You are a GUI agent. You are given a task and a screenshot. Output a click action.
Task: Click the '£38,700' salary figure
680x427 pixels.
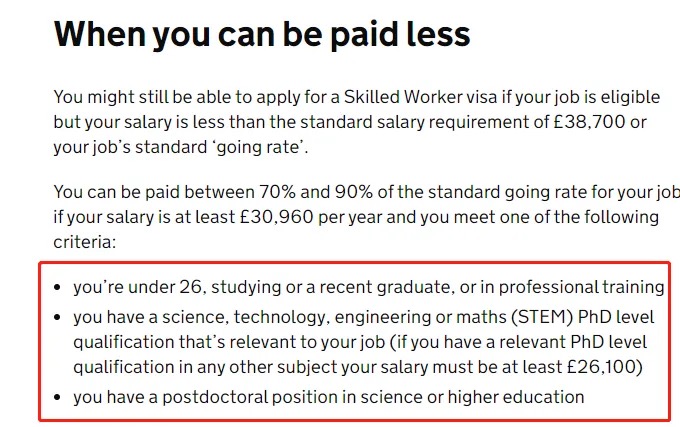click(589, 122)
